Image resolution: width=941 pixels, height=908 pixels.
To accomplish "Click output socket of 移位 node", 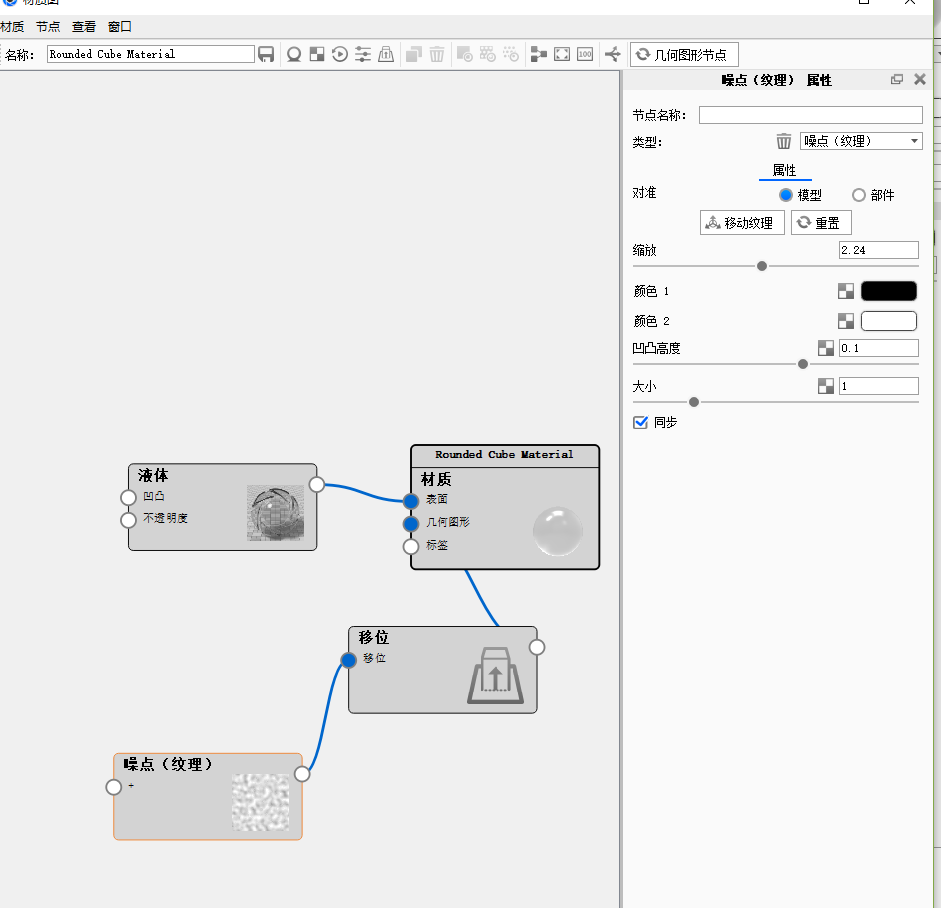I will (x=537, y=647).
